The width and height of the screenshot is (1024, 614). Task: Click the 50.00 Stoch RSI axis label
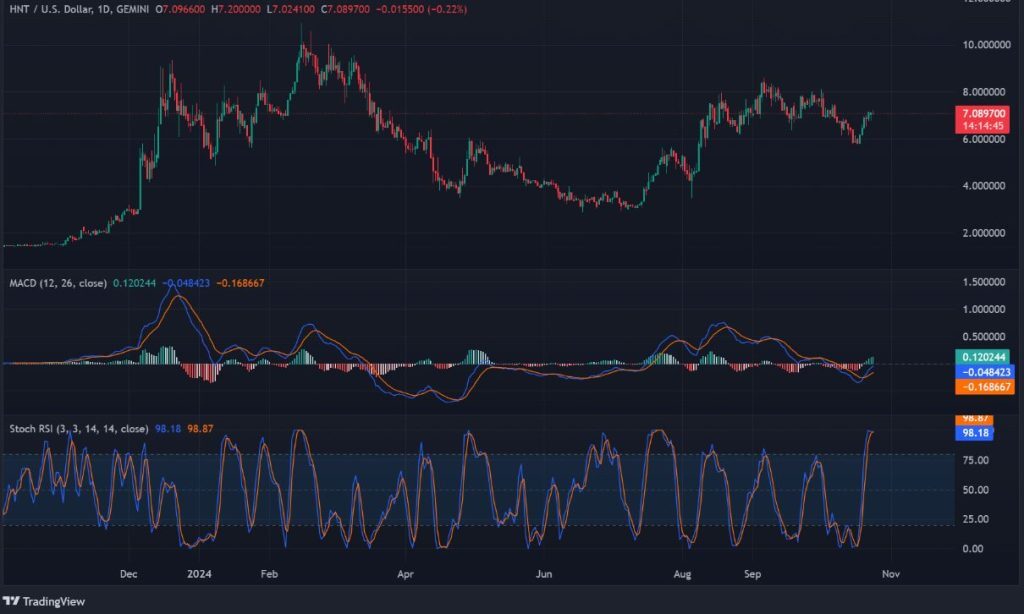(x=975, y=490)
